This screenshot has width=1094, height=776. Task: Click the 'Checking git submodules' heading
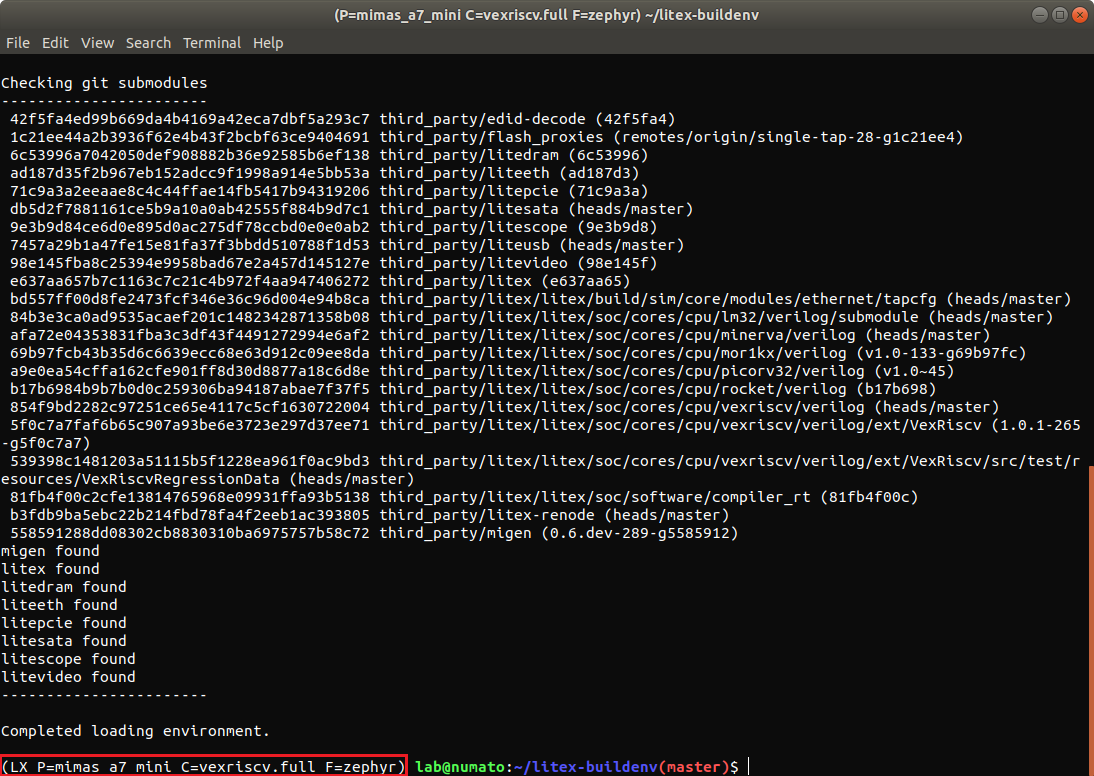tap(104, 83)
